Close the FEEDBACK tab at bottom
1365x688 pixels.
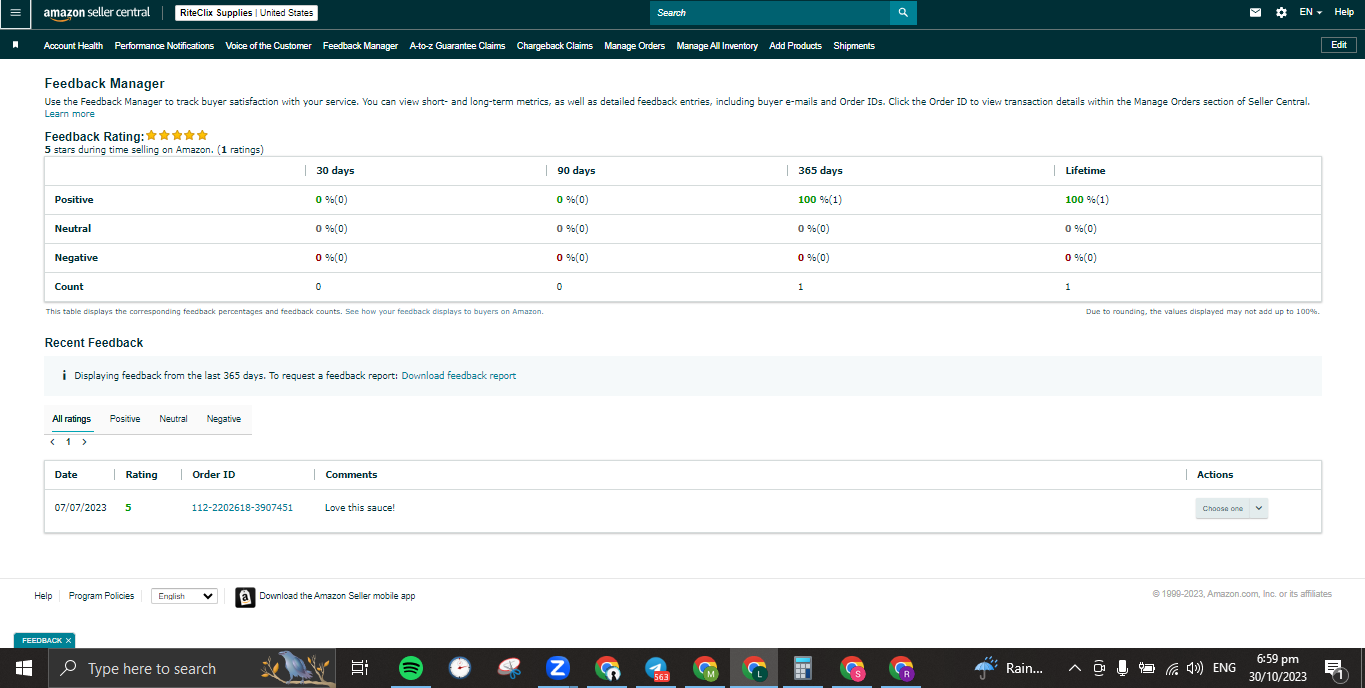tap(68, 640)
